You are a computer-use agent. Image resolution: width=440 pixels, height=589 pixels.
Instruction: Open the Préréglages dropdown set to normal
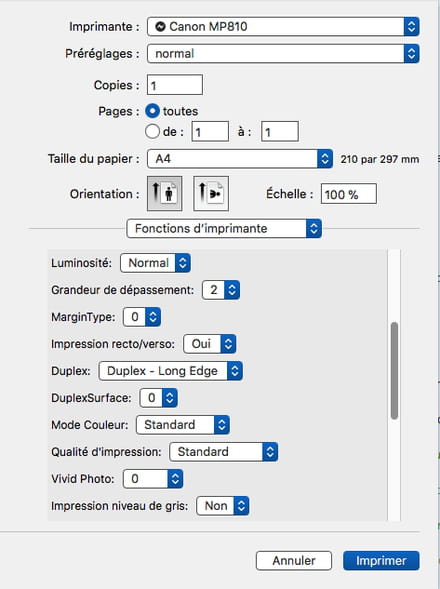click(x=283, y=54)
